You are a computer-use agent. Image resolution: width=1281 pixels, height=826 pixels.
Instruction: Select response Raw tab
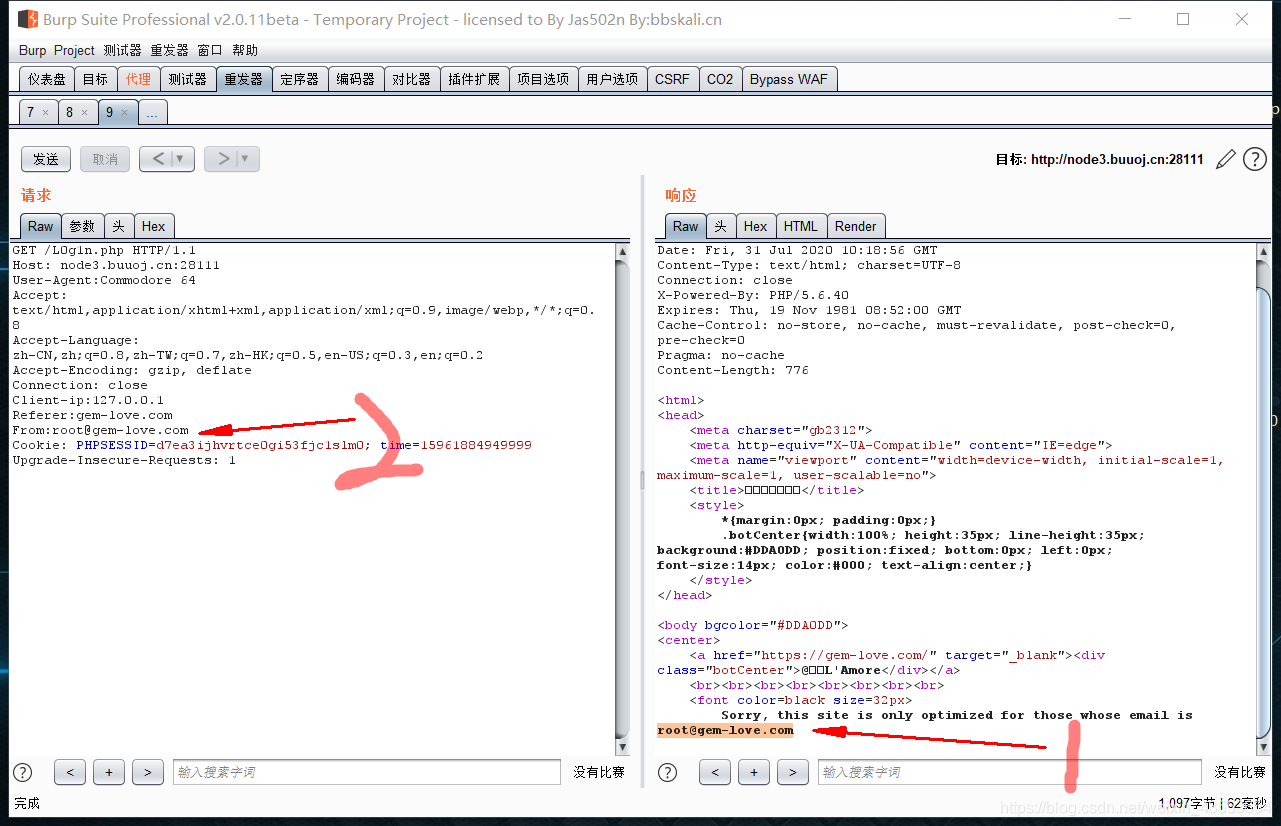point(686,226)
